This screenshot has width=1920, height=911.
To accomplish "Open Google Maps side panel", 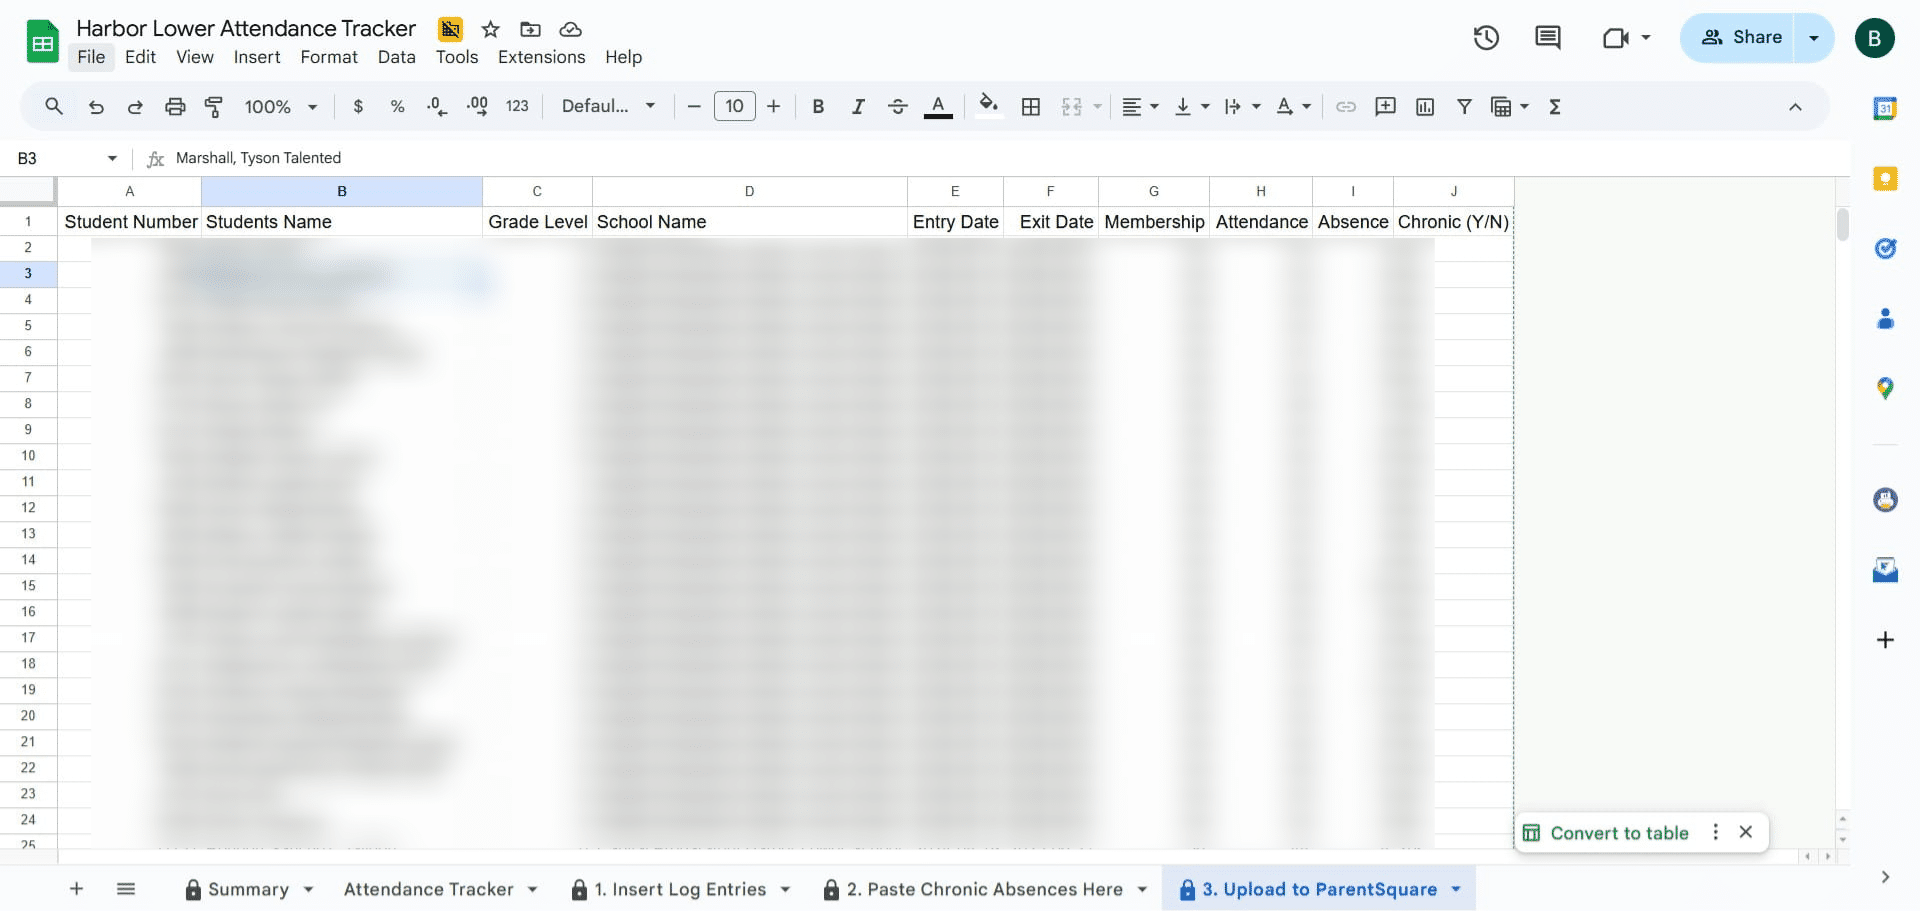I will [1885, 388].
